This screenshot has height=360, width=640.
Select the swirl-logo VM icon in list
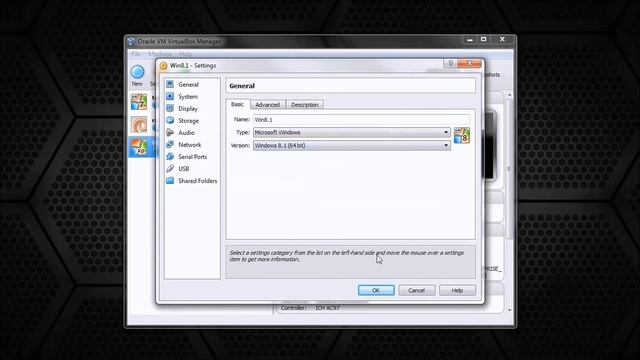[139, 124]
